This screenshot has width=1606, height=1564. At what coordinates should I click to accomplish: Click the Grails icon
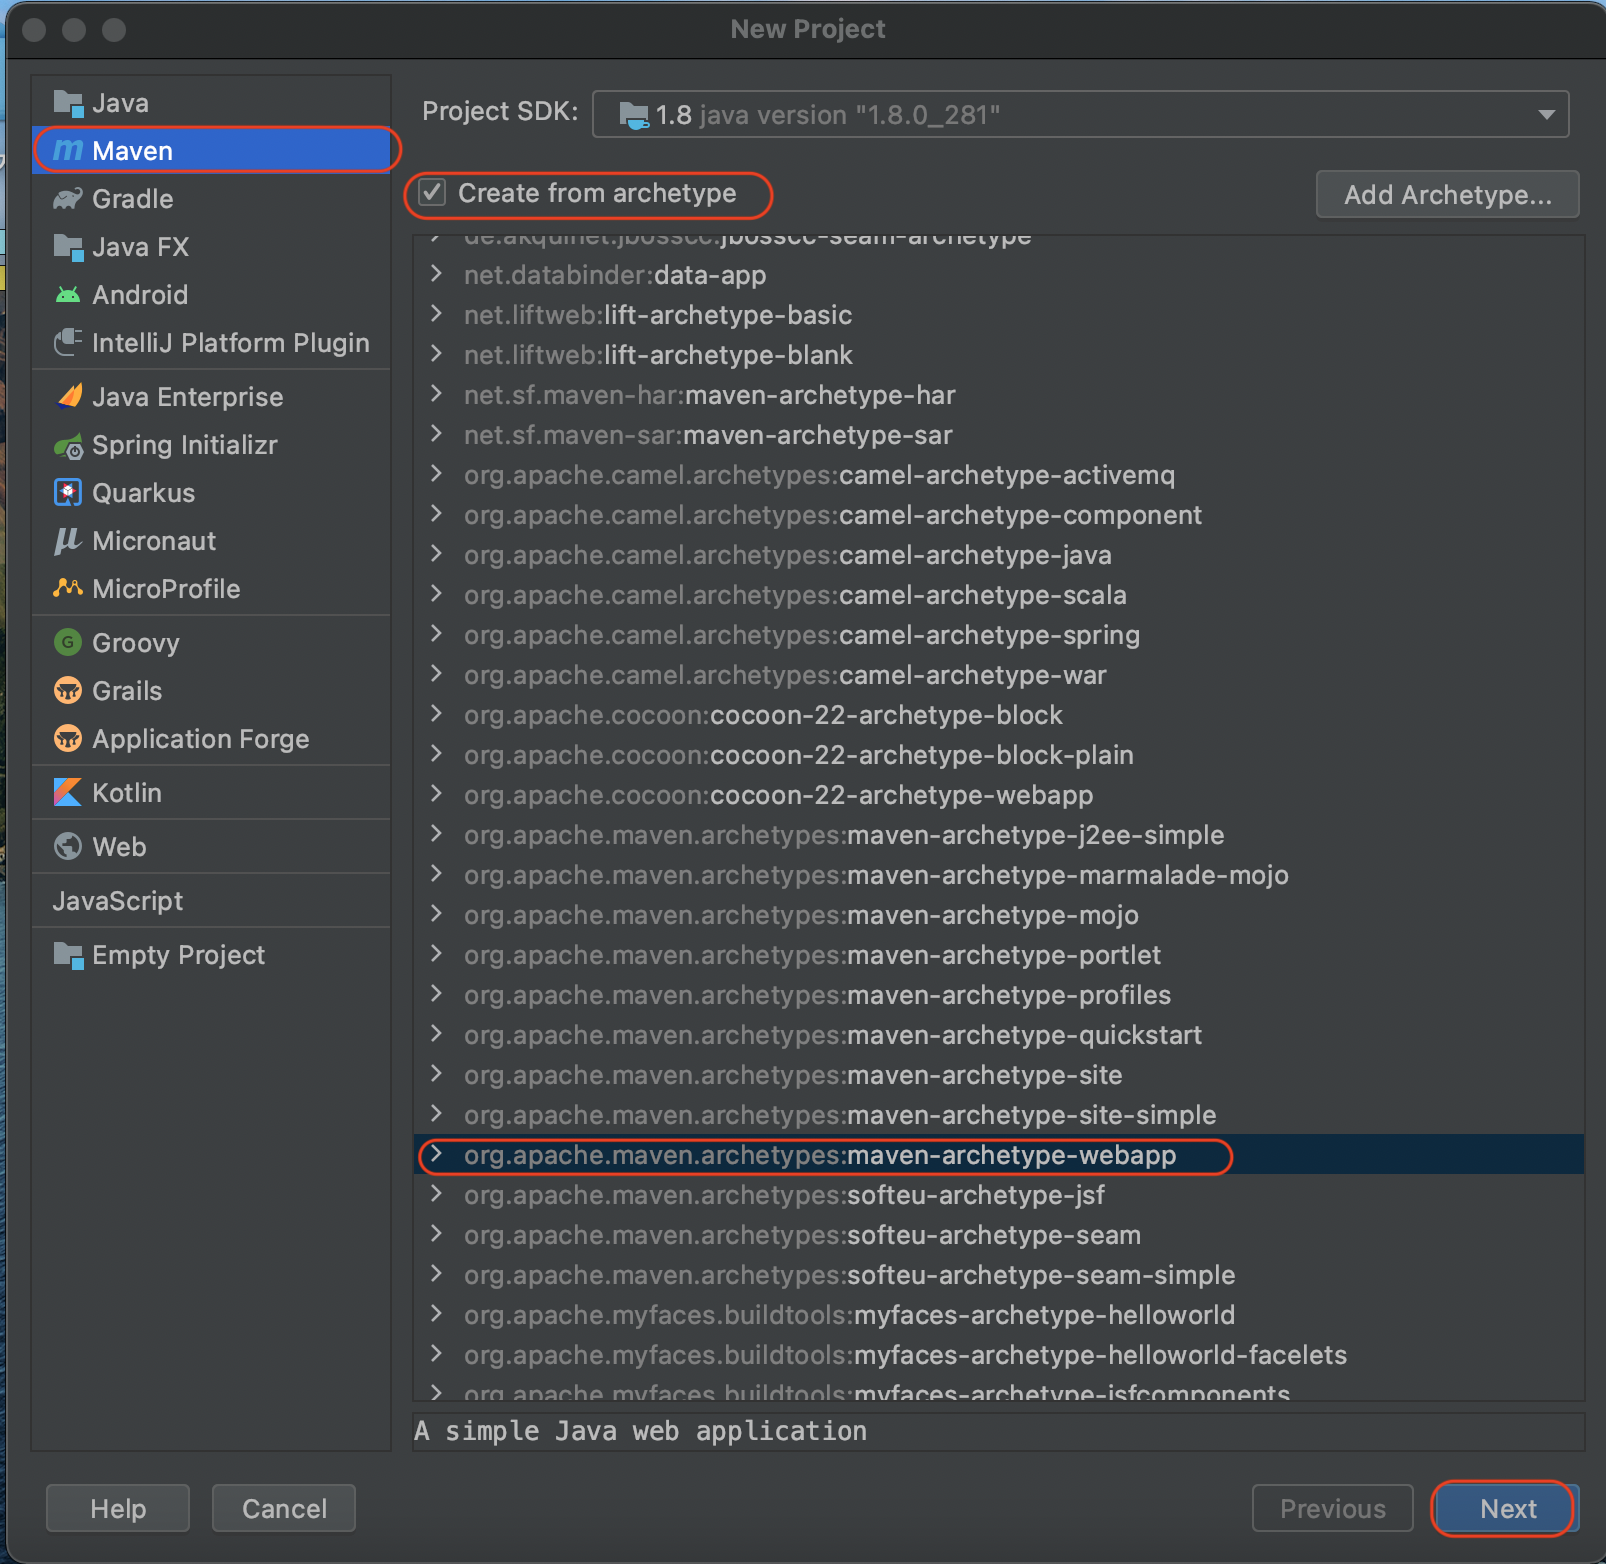click(68, 690)
